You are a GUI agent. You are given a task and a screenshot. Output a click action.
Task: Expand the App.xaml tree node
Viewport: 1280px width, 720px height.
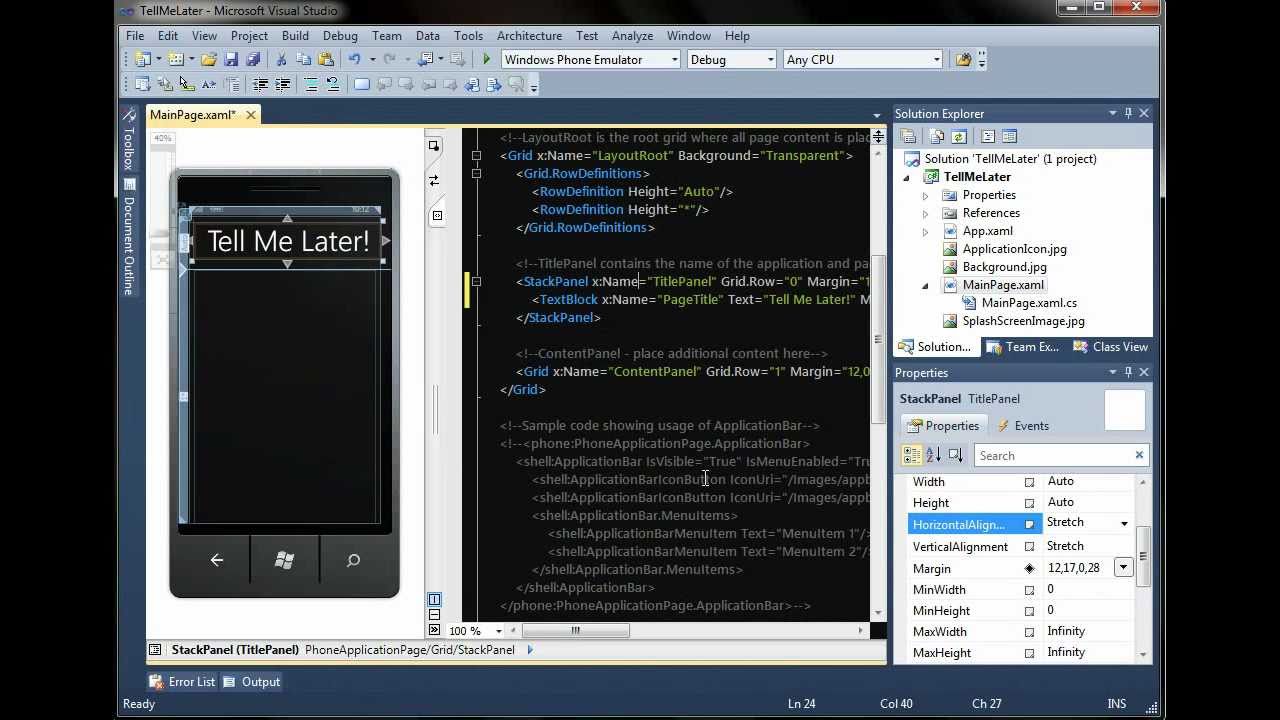(x=925, y=231)
